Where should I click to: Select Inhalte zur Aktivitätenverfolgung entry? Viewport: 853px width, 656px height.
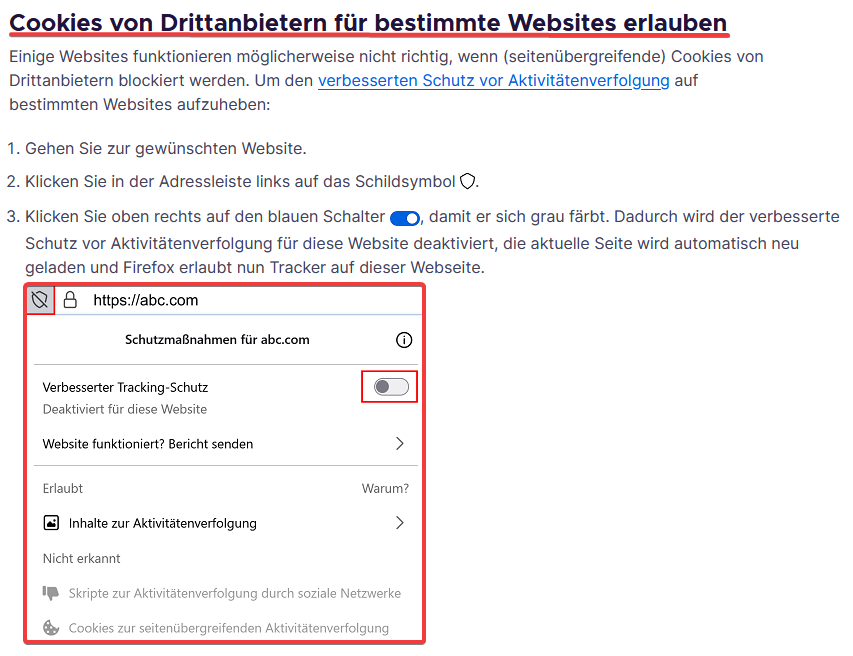pos(162,523)
